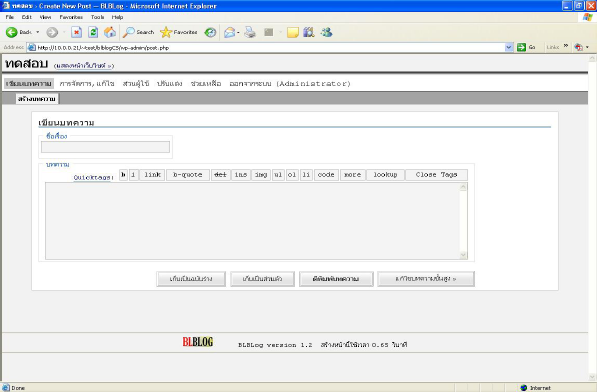
Task: Click the Internet zone globe icon
Action: pyautogui.click(x=524, y=387)
